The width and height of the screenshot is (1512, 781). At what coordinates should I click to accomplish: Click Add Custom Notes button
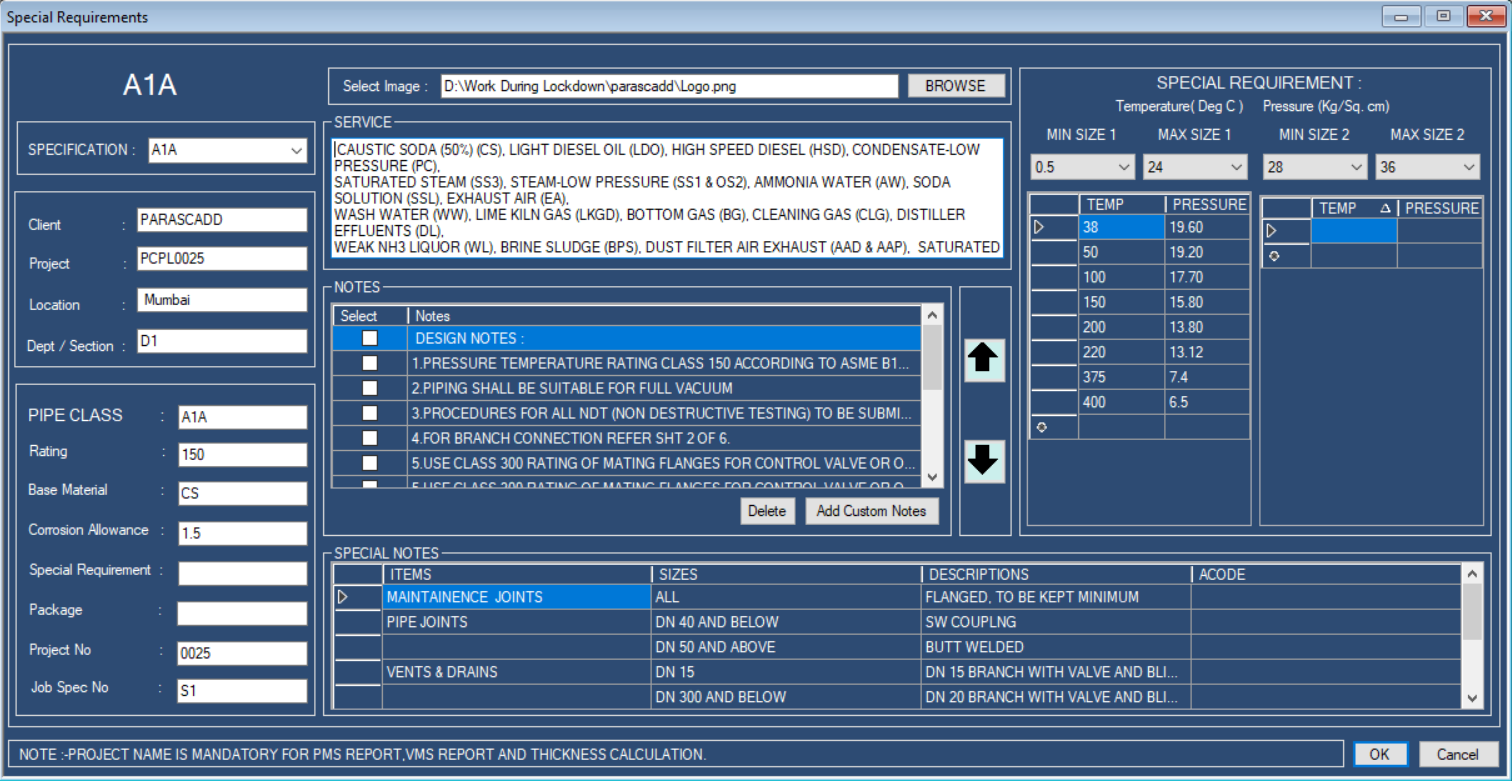pos(872,511)
